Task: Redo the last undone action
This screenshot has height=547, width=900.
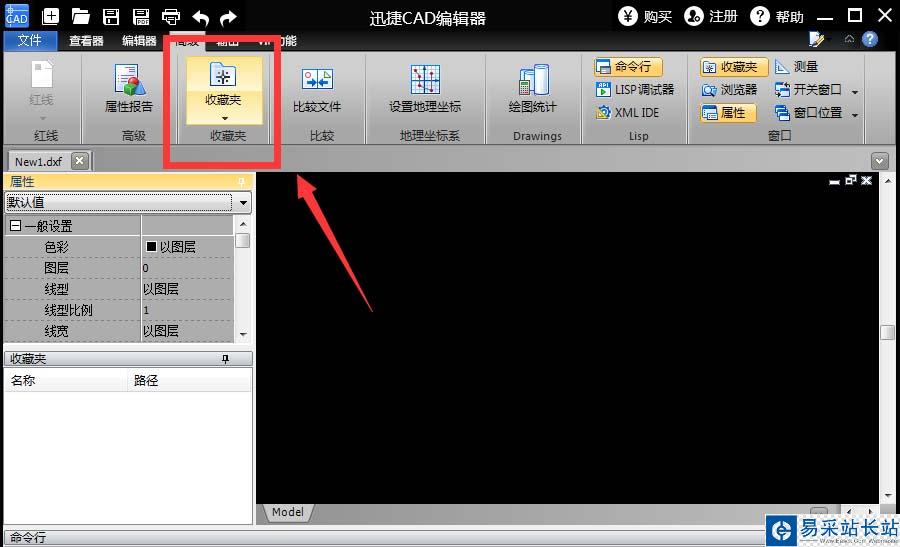Action: [228, 18]
